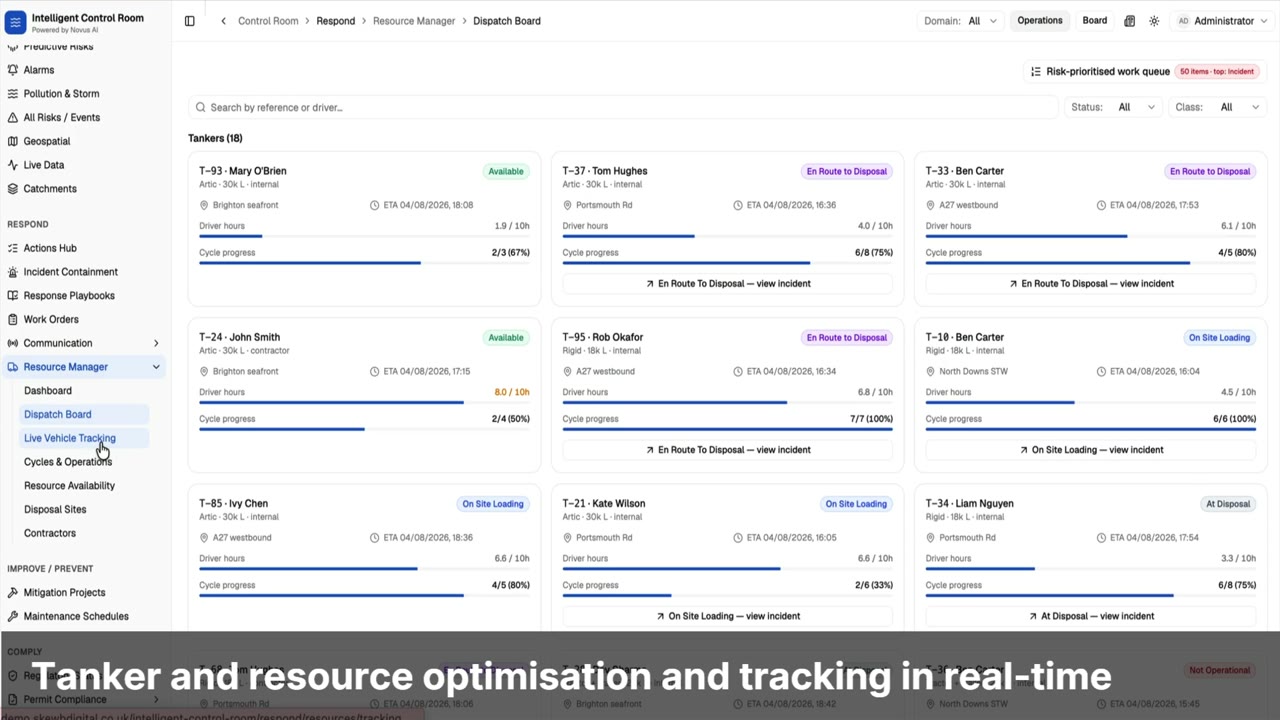Click the Geospatial sidebar icon
Image resolution: width=1280 pixels, height=720 pixels.
[13, 141]
